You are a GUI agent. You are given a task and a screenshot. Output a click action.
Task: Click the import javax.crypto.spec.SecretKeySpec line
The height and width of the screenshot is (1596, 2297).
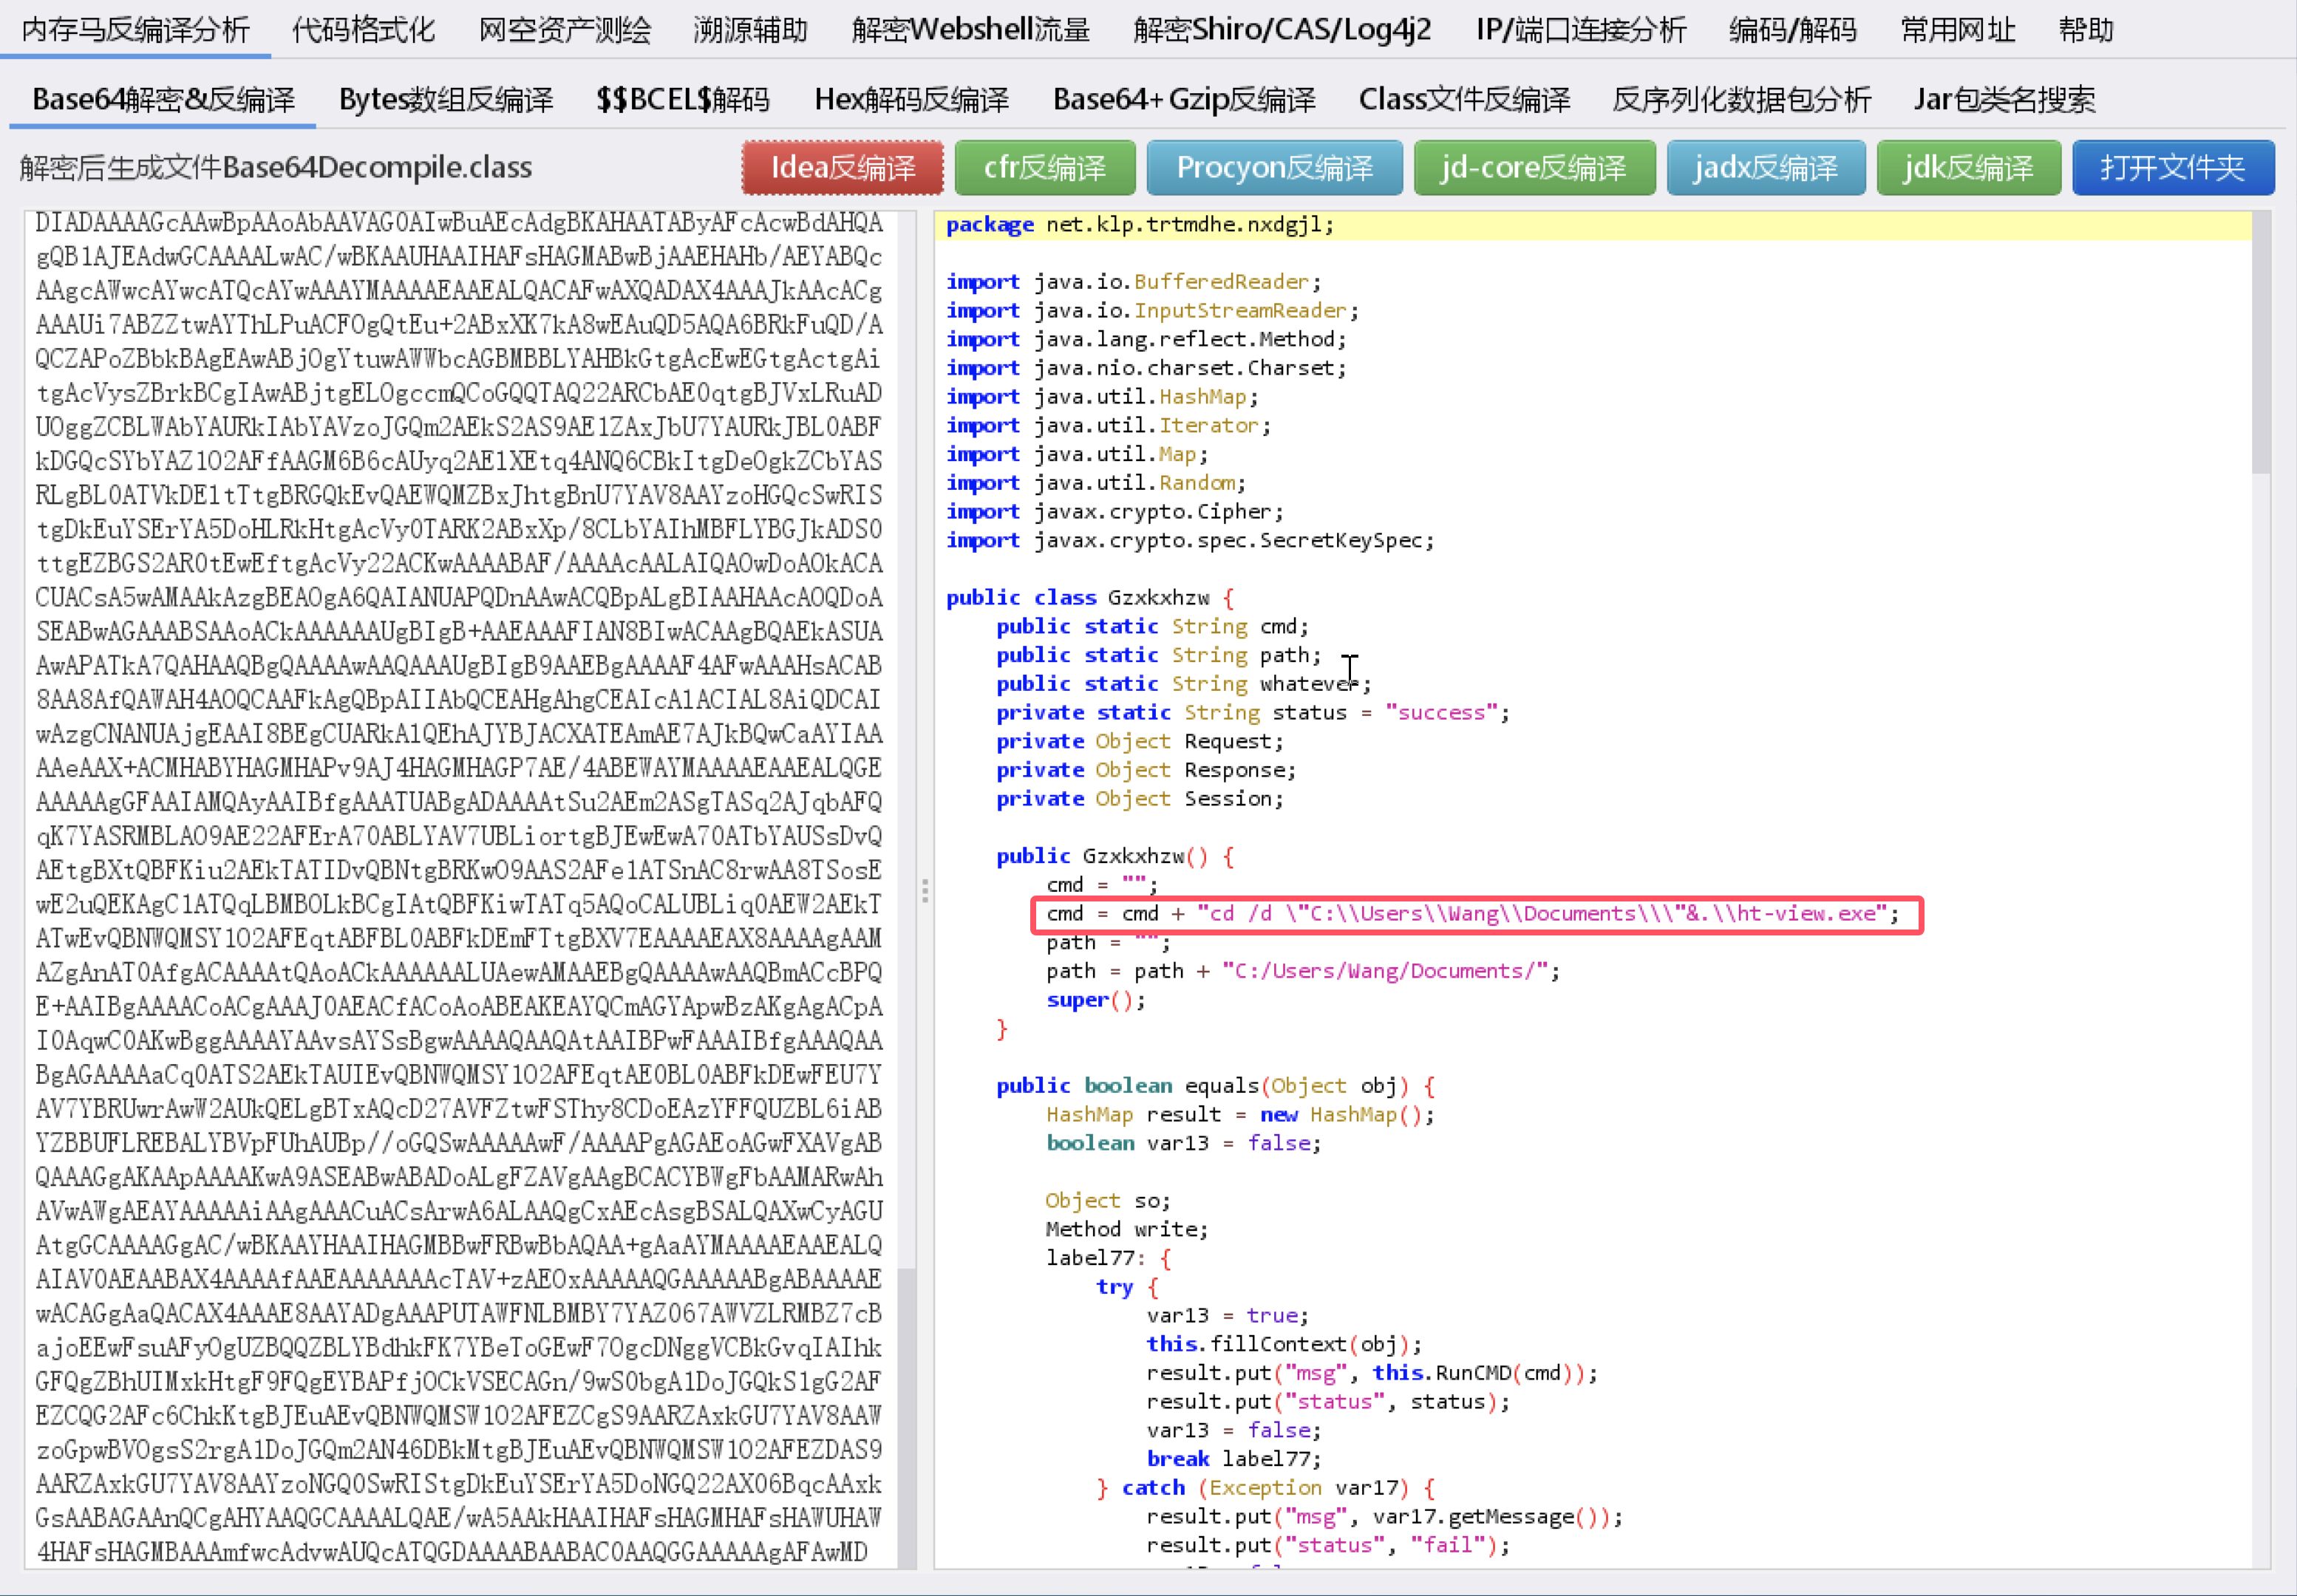point(1190,541)
